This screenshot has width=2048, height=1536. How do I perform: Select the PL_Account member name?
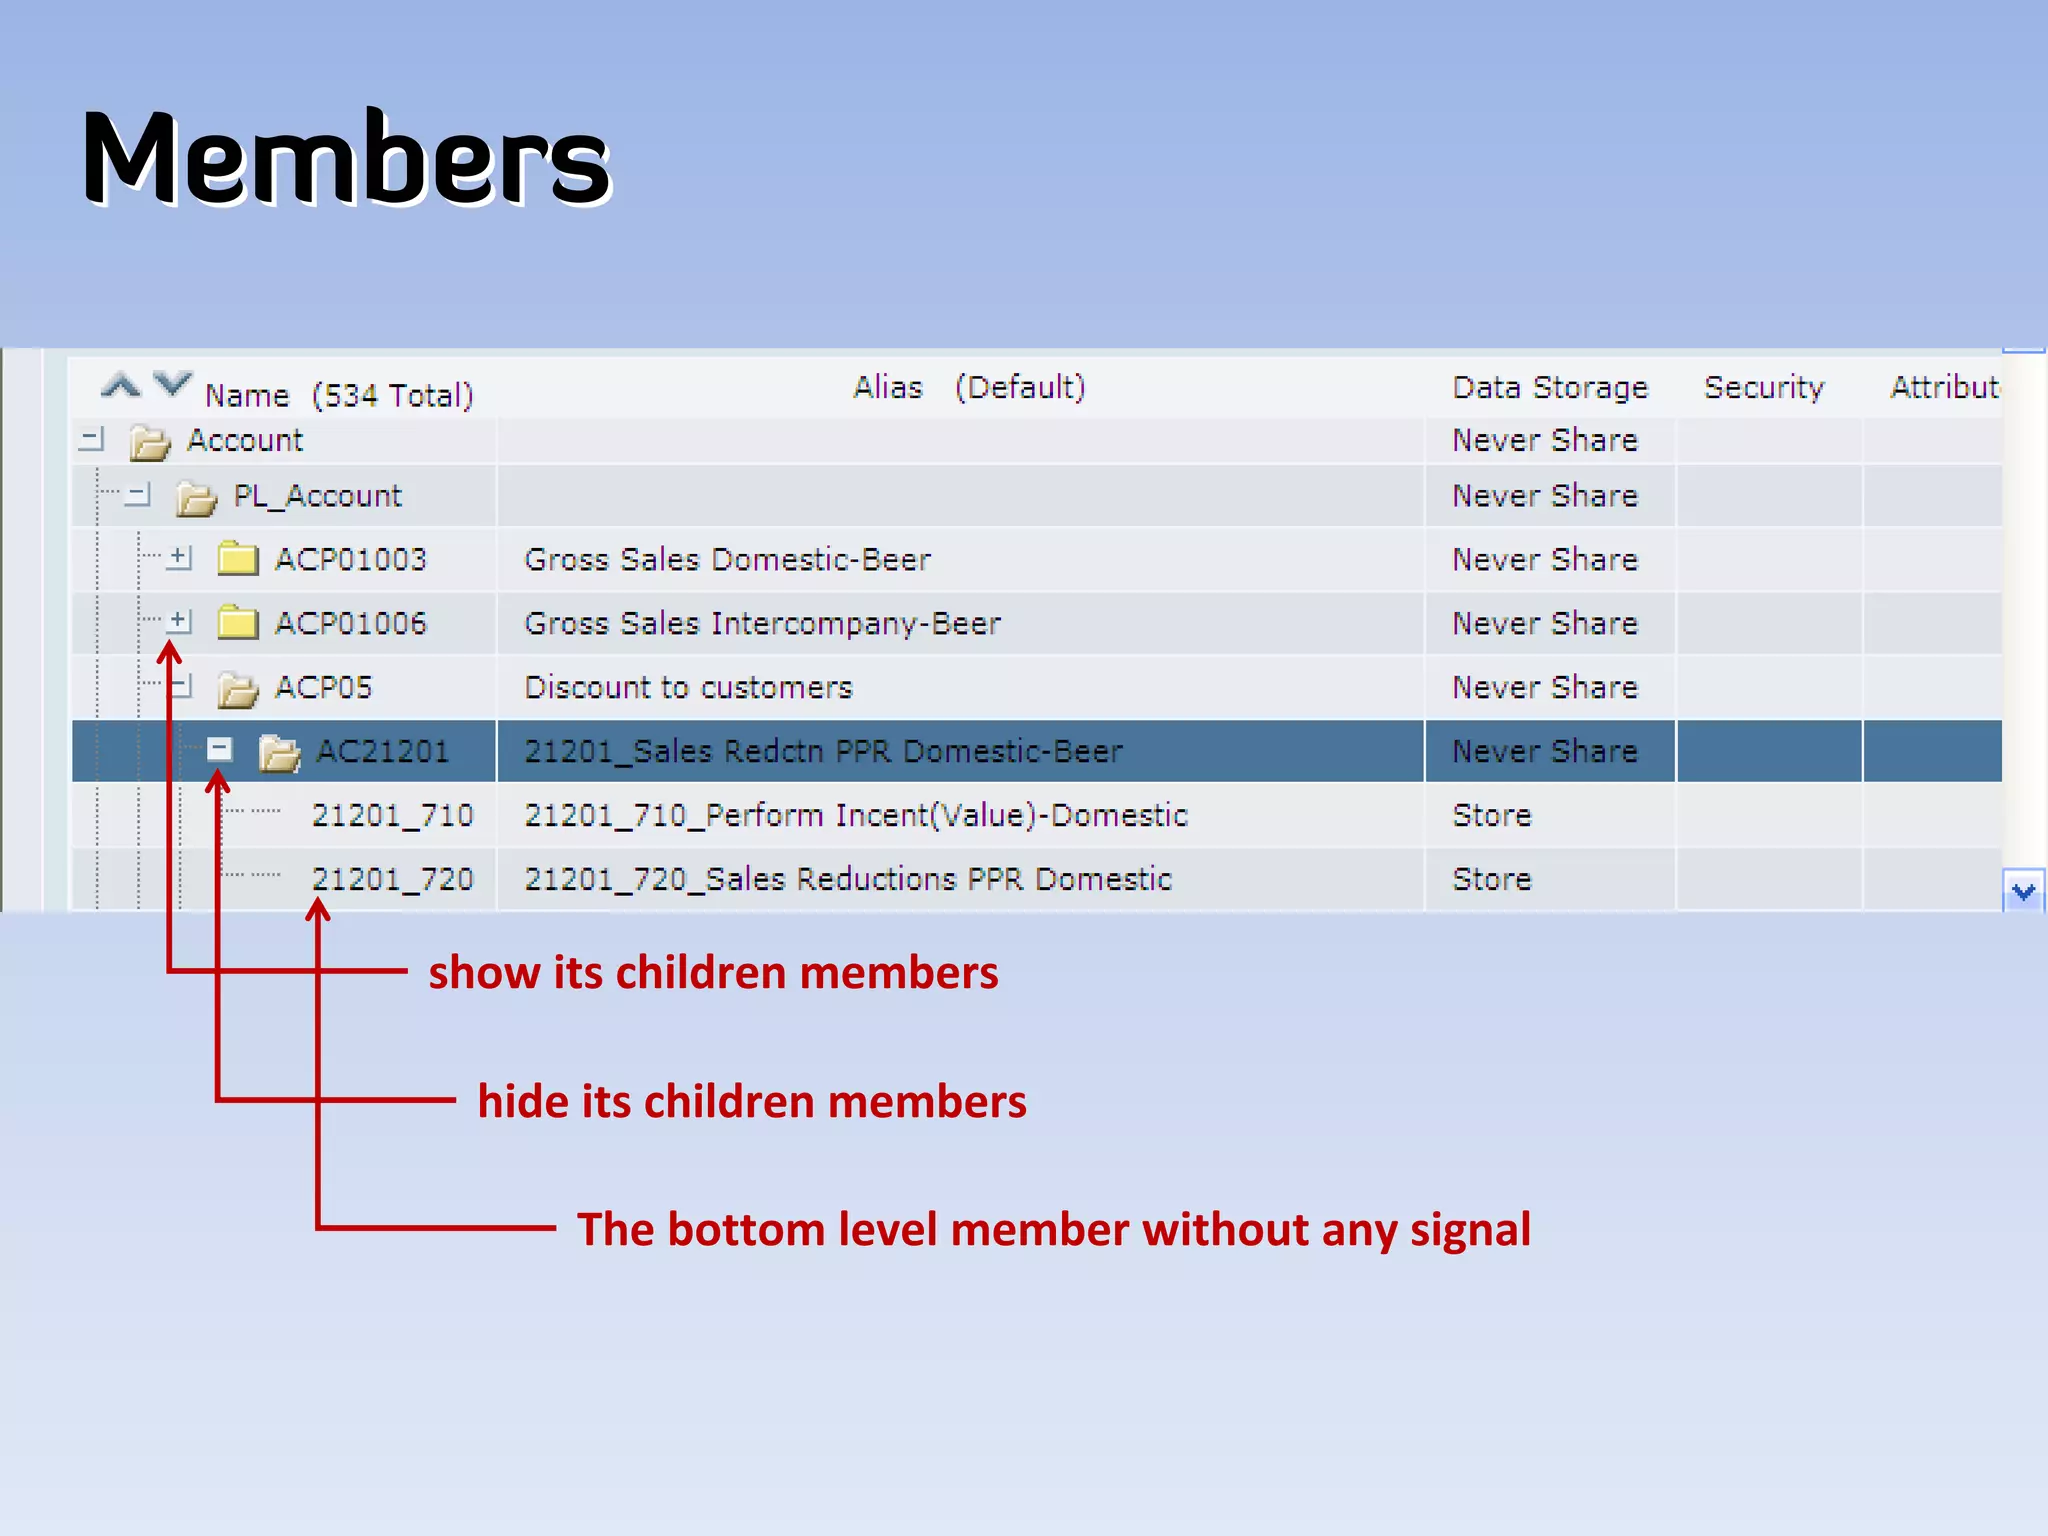click(x=318, y=496)
